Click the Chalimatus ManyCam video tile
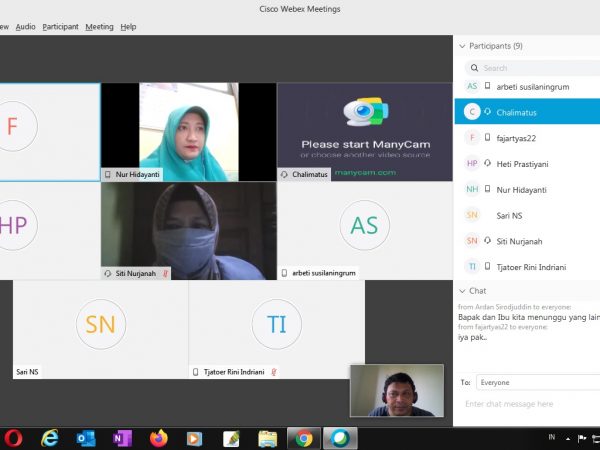The width and height of the screenshot is (600, 450). [x=365, y=132]
